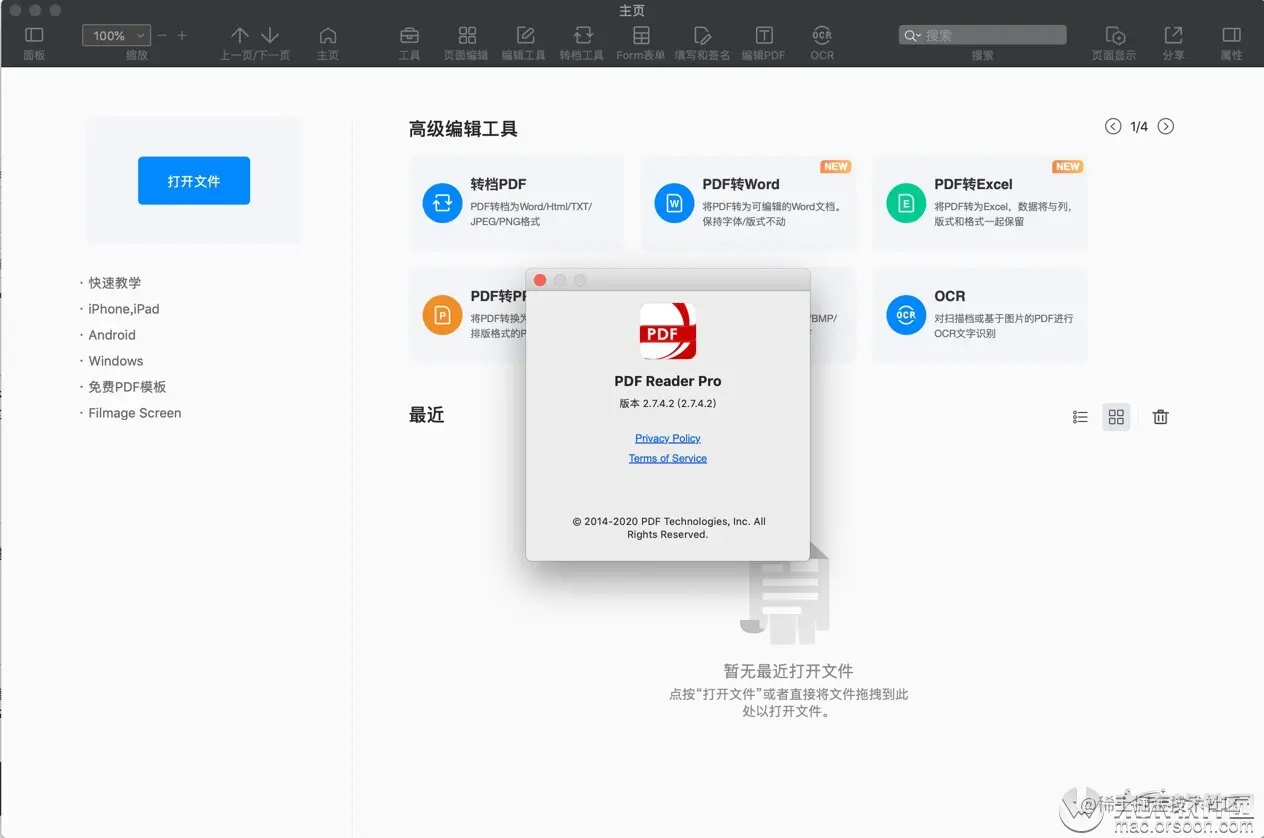Select the OCR text recognition card
This screenshot has width=1264, height=838.
tap(980, 315)
